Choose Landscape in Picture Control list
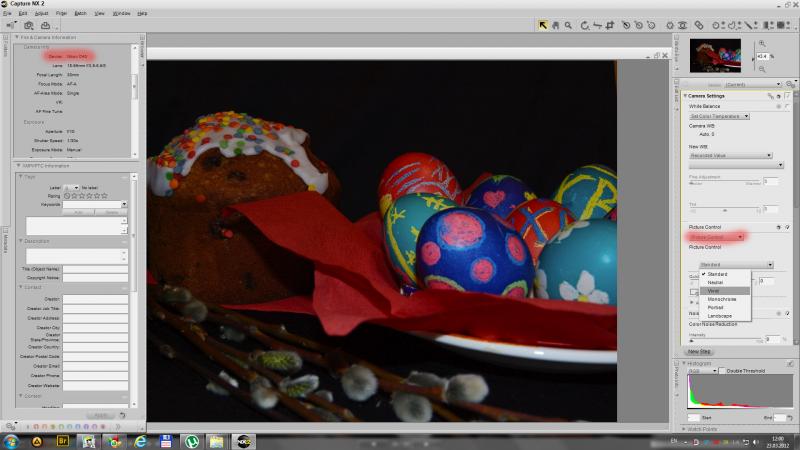800x450 pixels. click(x=724, y=316)
